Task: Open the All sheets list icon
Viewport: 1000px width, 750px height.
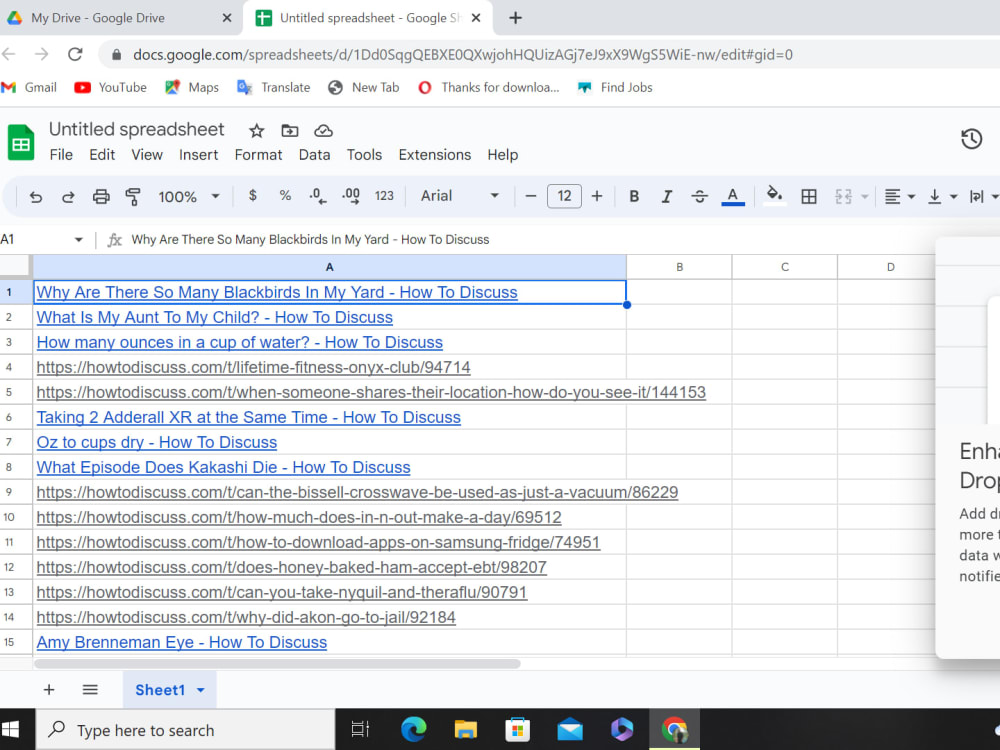Action: [90, 689]
